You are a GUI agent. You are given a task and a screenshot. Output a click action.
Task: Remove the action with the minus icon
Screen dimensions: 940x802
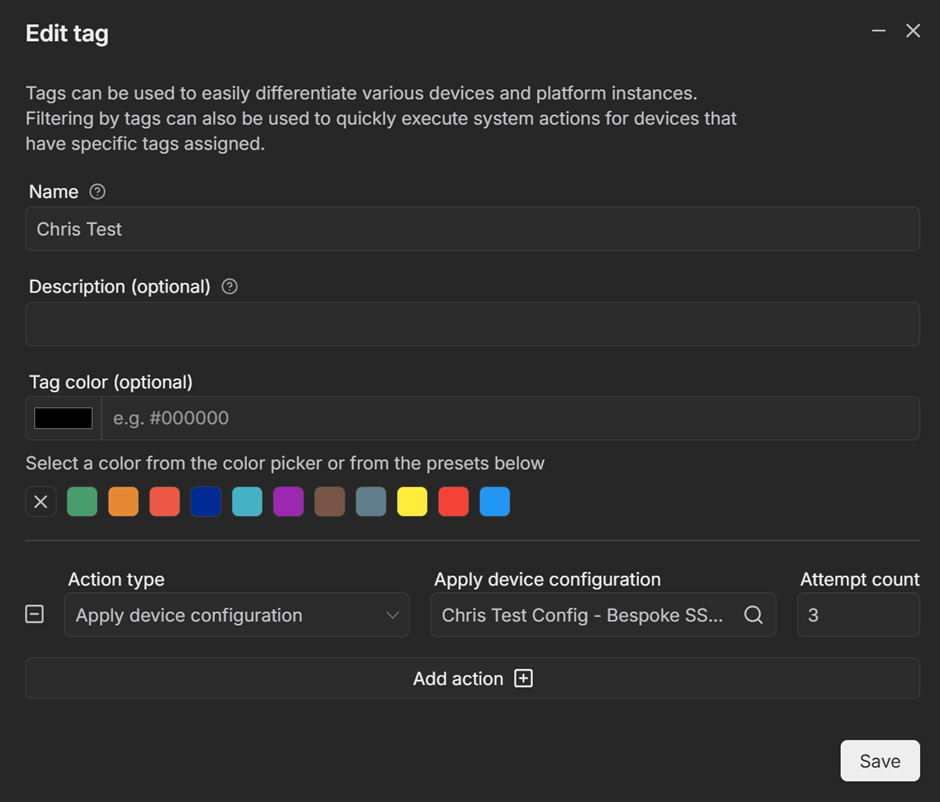point(34,615)
